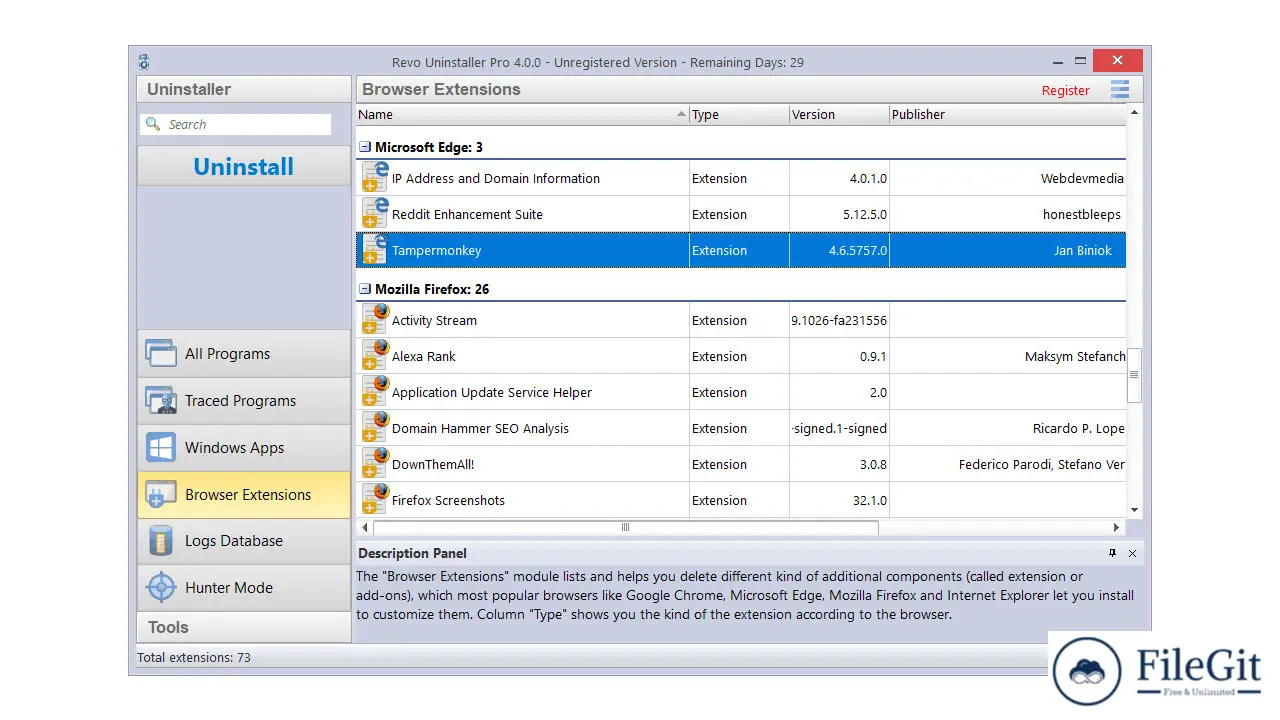Open the Traced Programs module
This screenshot has height=720, width=1280.
[244, 400]
